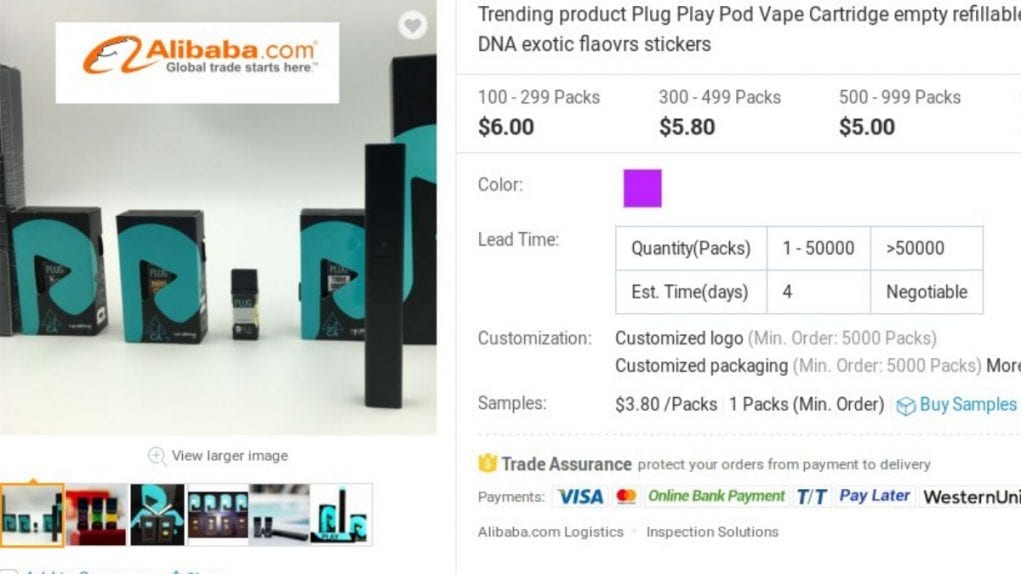Open the Alibaba.com Logistics link
The width and height of the screenshot is (1021, 574).
click(550, 532)
